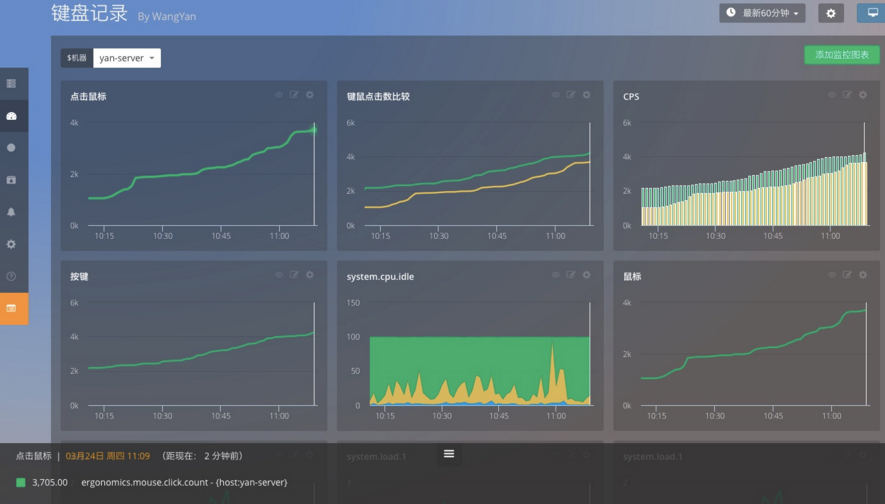Open settings gear for system.cpu.idle chart
The image size is (885, 504).
[586, 275]
